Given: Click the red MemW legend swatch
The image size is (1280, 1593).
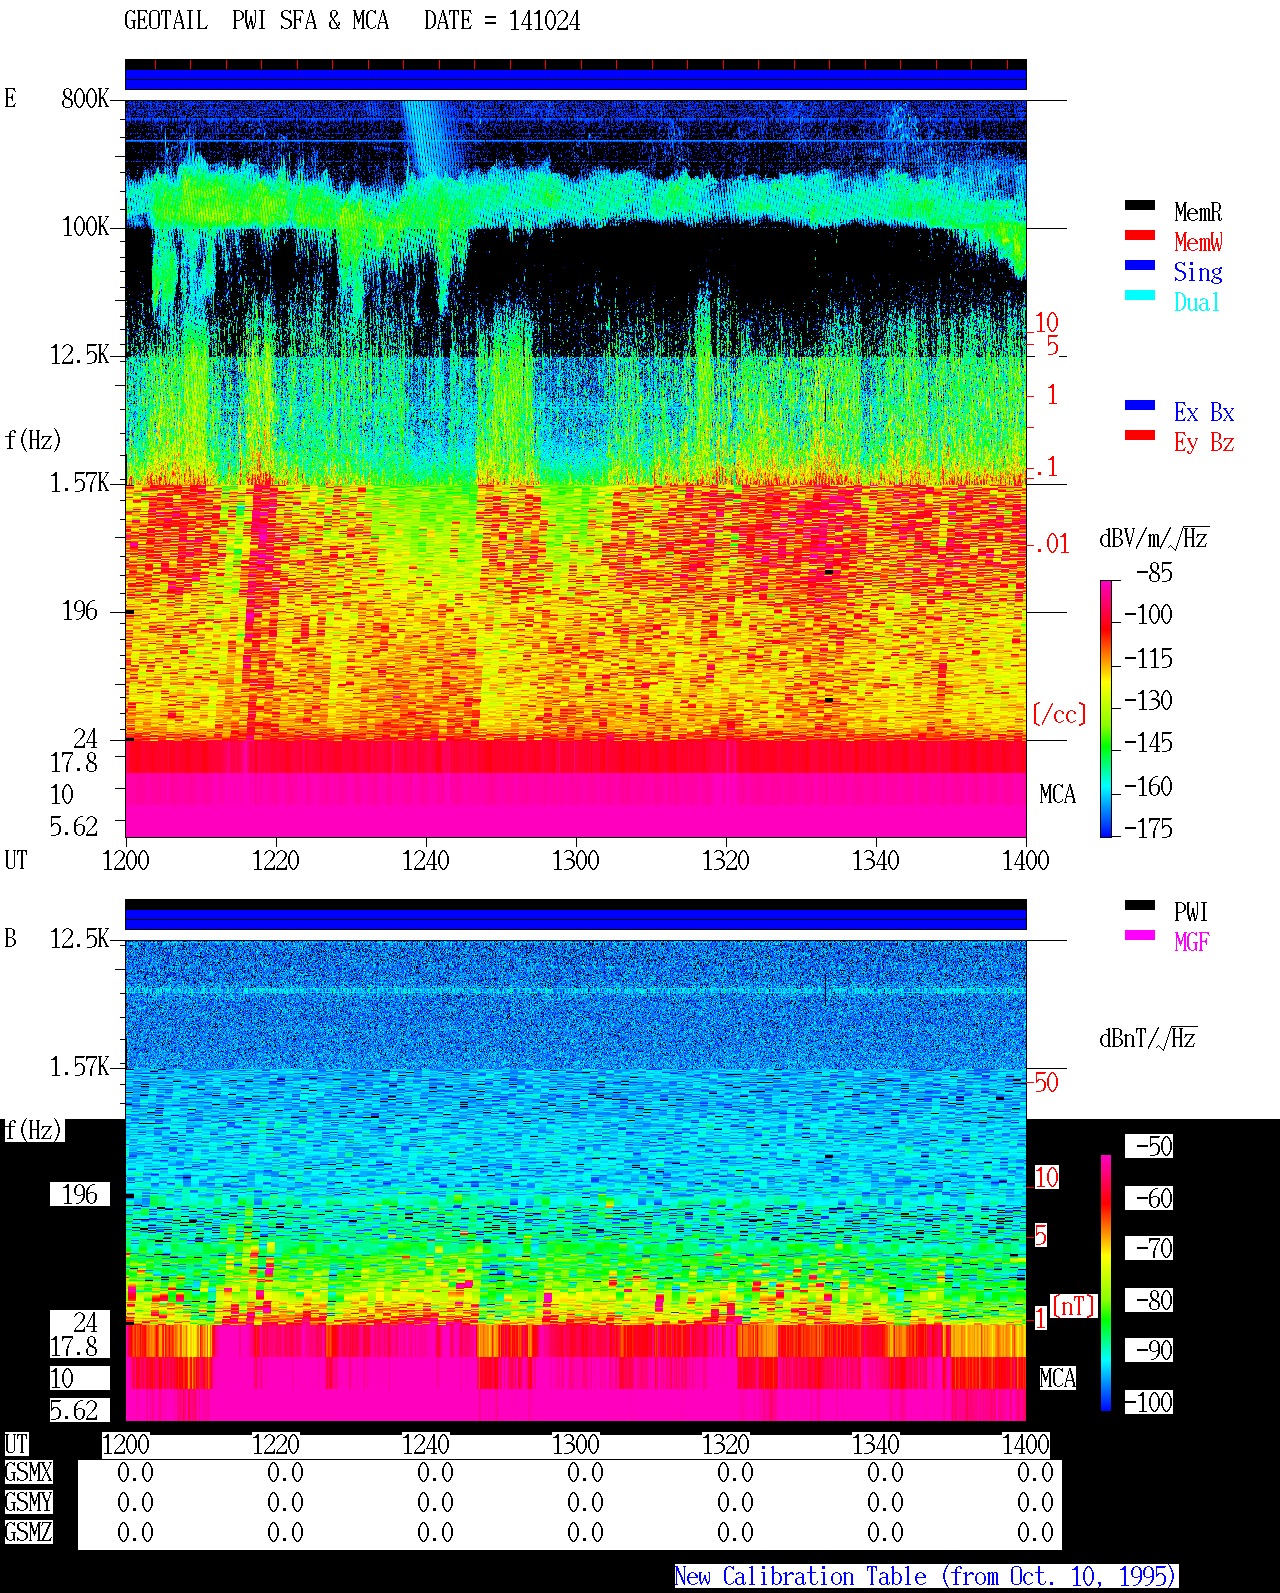Looking at the screenshot, I should point(1140,236).
